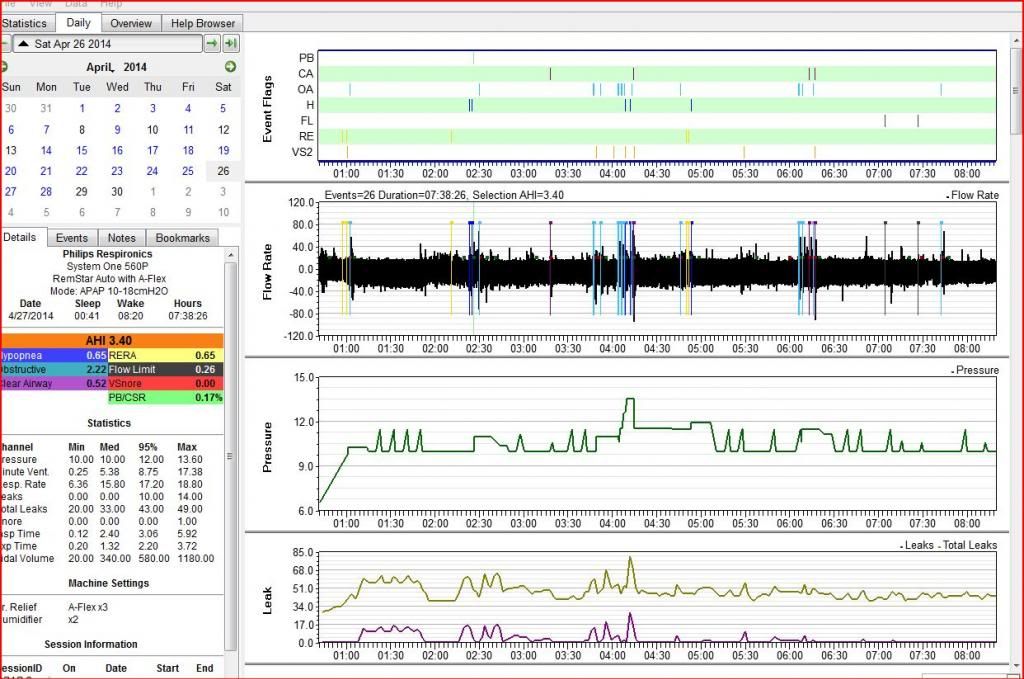1024x679 pixels.
Task: View the Bookmarks tab
Action: point(183,238)
